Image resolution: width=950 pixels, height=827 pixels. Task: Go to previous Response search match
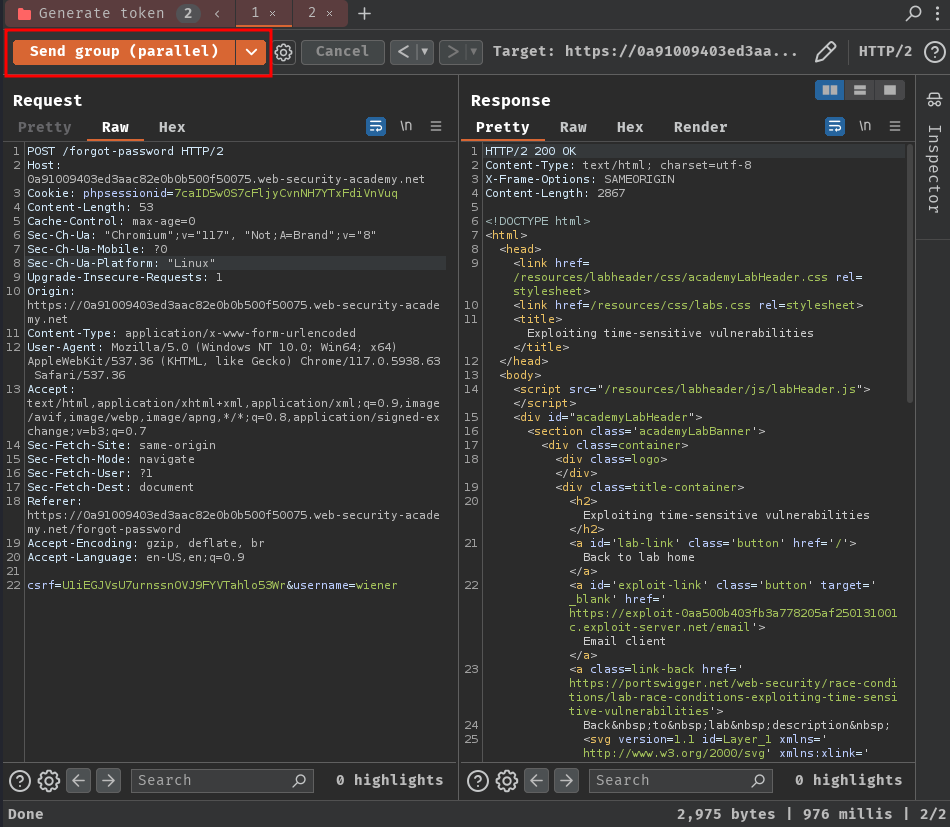point(537,780)
